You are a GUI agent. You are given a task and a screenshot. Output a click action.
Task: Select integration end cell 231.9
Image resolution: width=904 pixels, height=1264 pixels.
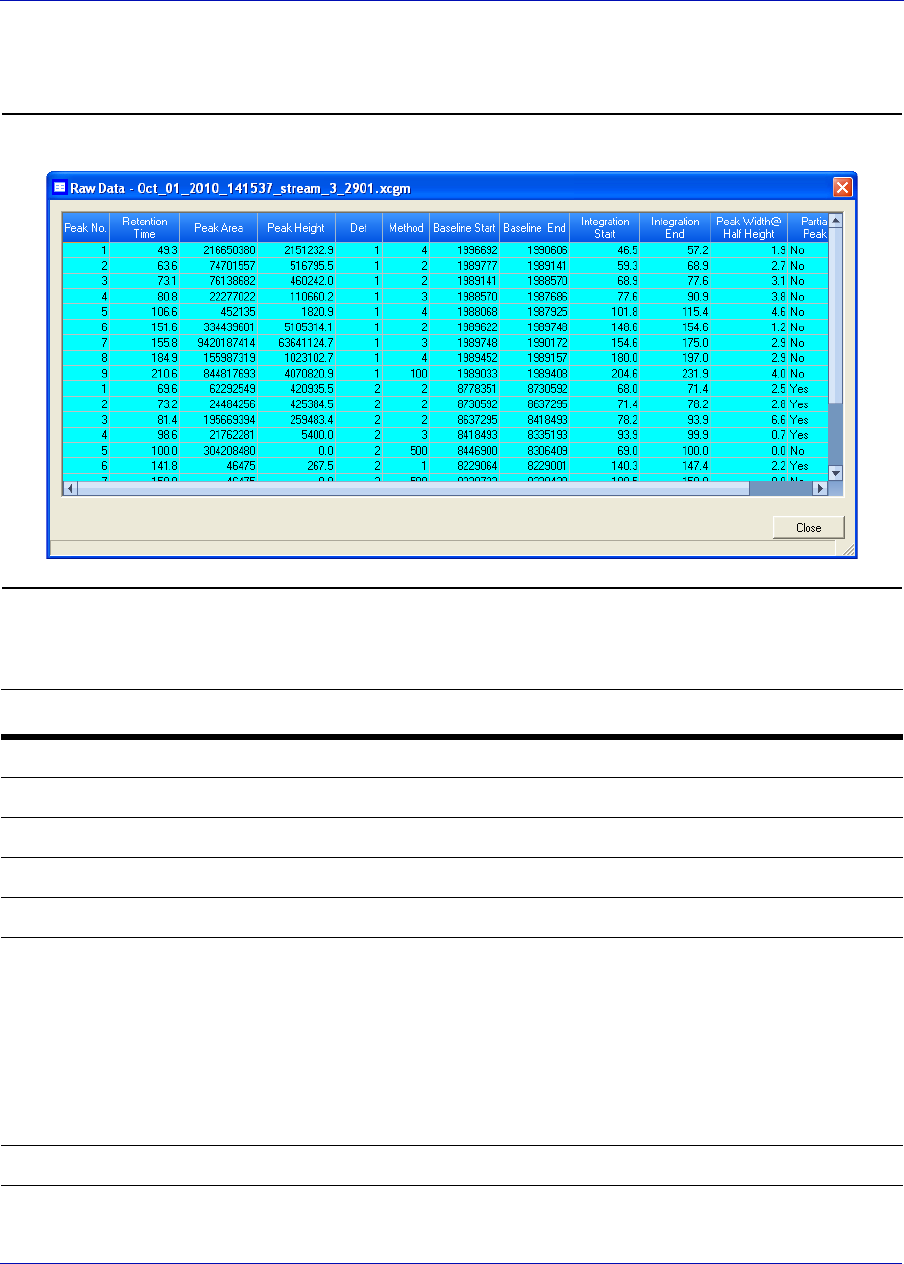pyautogui.click(x=676, y=374)
